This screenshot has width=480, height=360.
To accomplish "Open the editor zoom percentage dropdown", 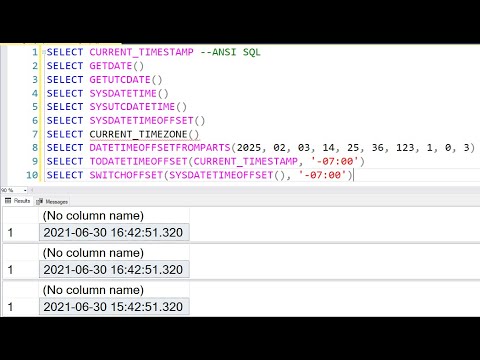I will [x=25, y=190].
